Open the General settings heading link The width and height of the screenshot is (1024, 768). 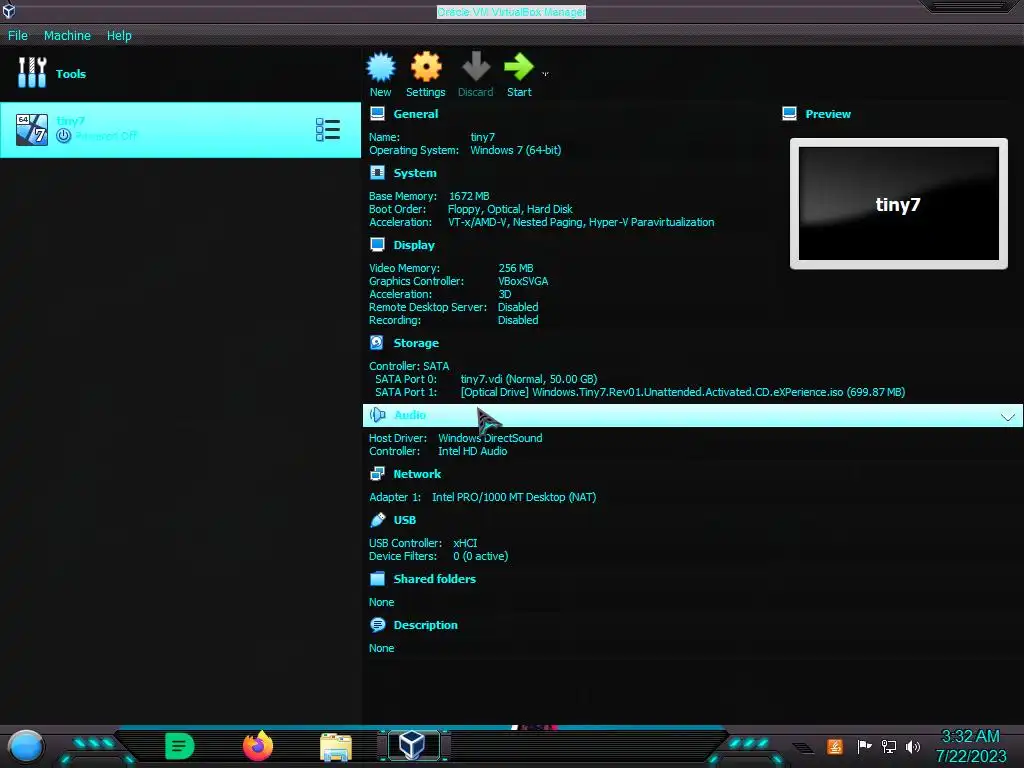tap(415, 114)
